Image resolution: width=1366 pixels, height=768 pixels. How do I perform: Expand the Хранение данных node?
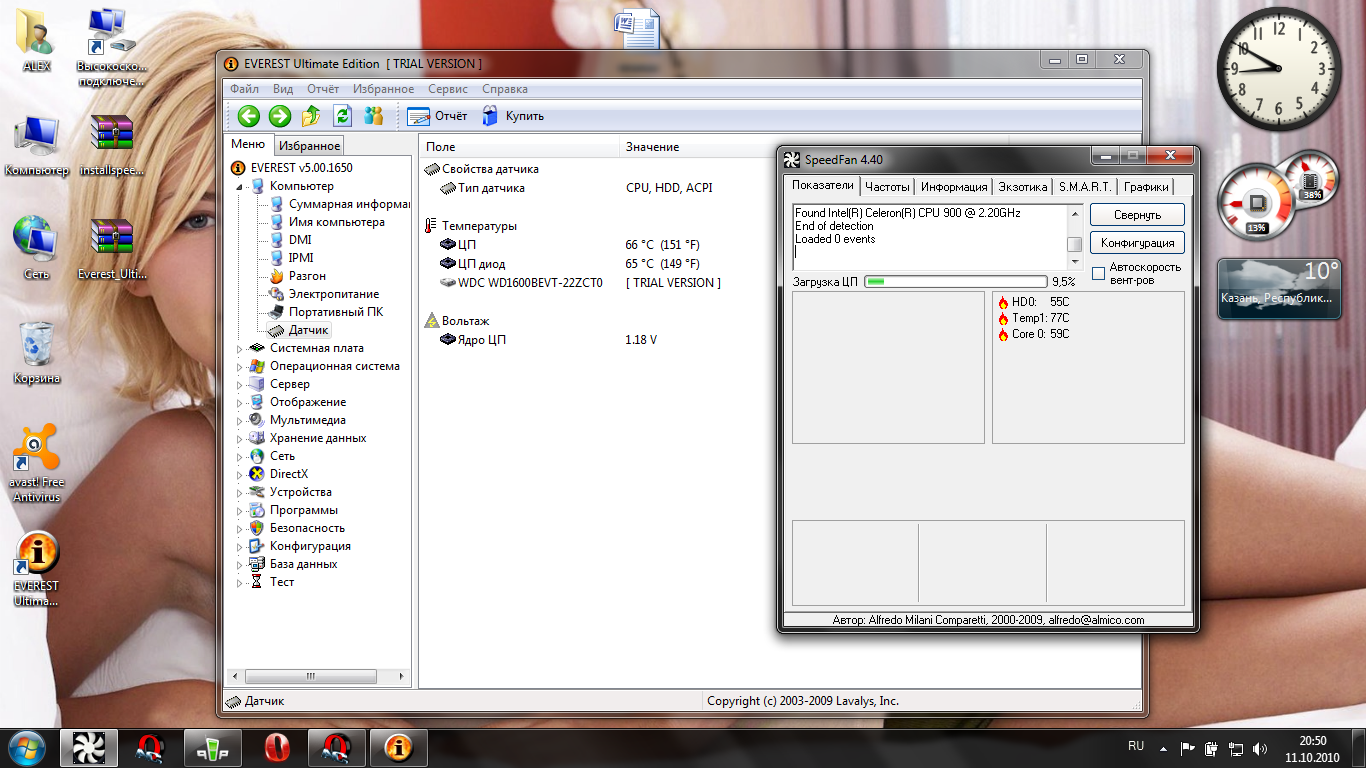coord(240,438)
